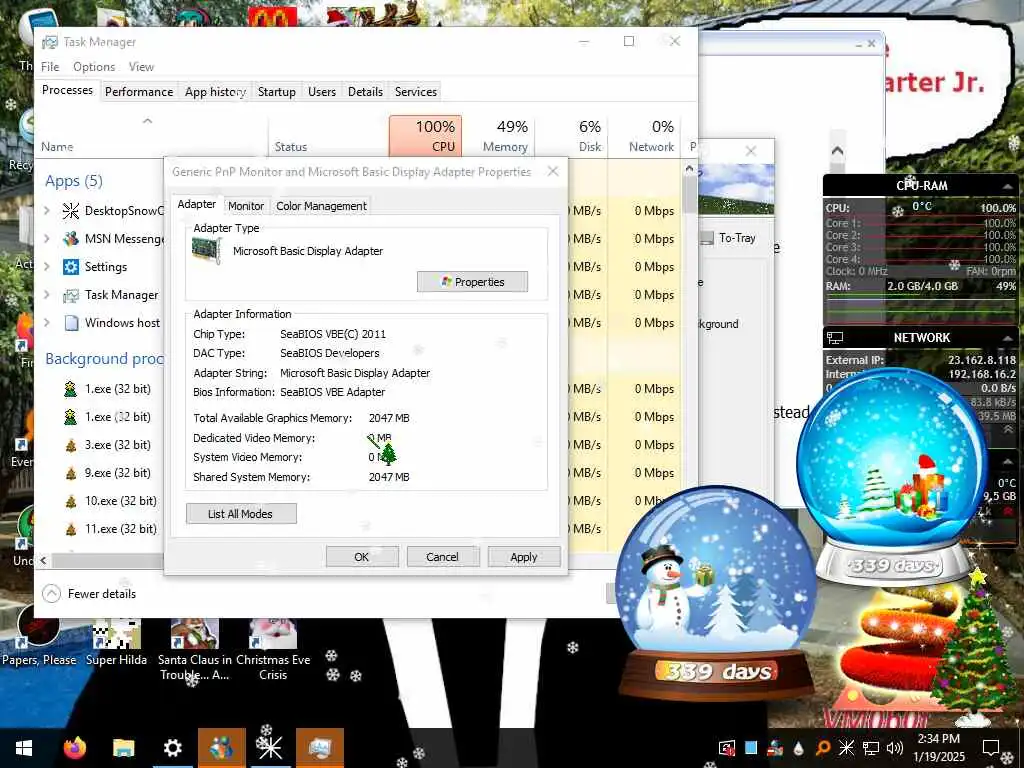This screenshot has width=1024, height=768.
Task: Switch to the Performance tab
Action: point(139,92)
